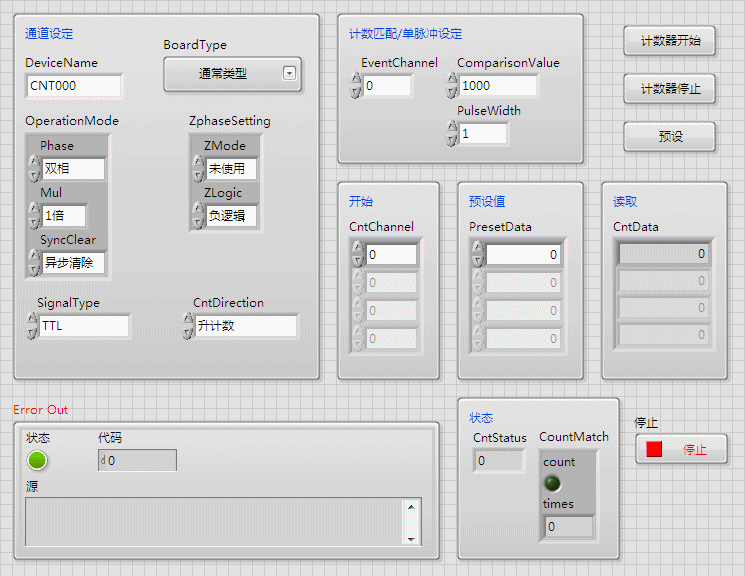
Task: Click the Mul 1倍 stepper arrows
Action: (35, 216)
